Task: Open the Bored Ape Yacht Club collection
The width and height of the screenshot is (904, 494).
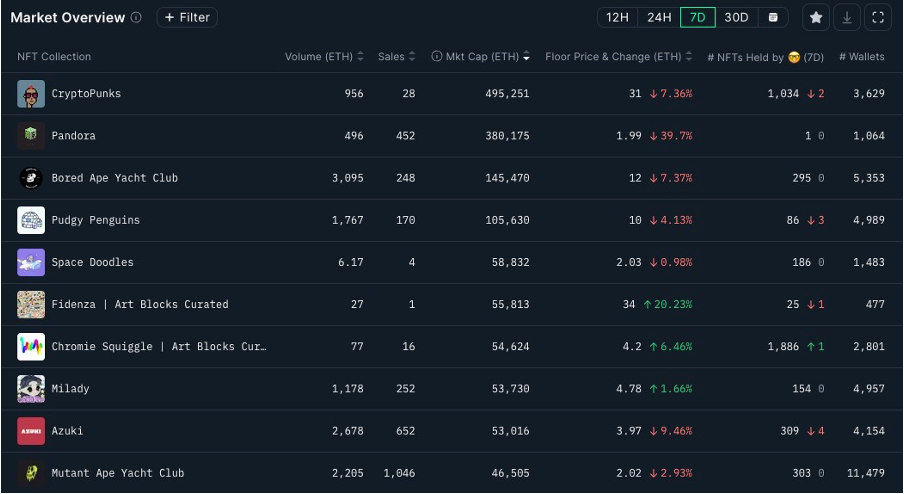Action: [x=114, y=178]
